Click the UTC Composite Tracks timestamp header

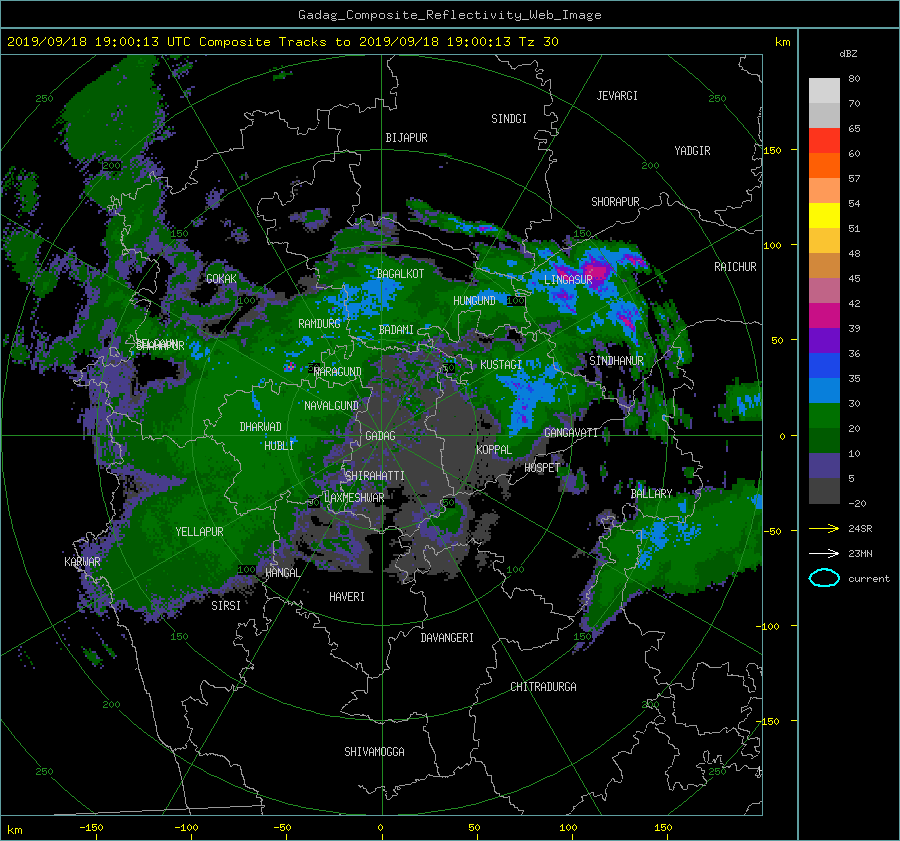pyautogui.click(x=282, y=42)
